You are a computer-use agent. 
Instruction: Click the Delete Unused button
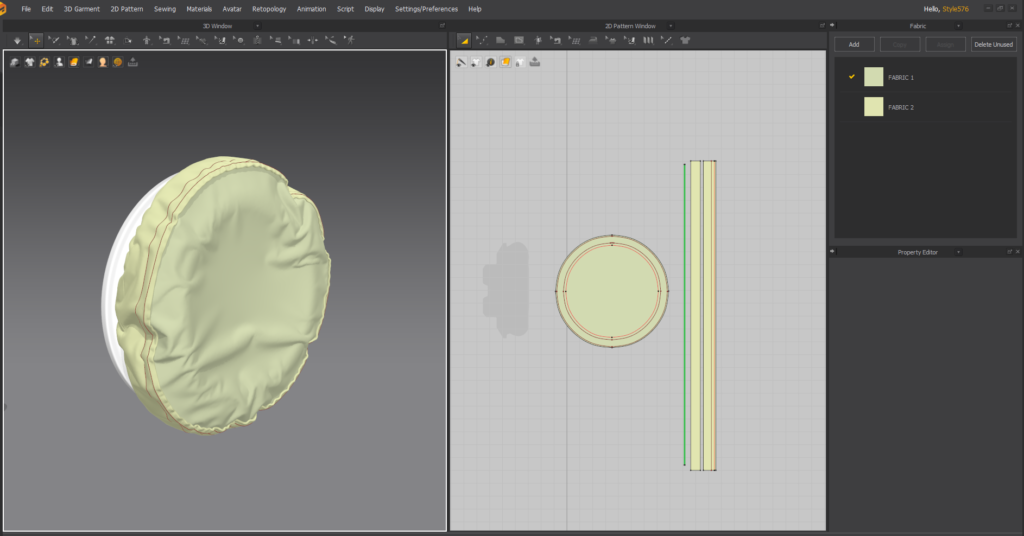pos(993,44)
